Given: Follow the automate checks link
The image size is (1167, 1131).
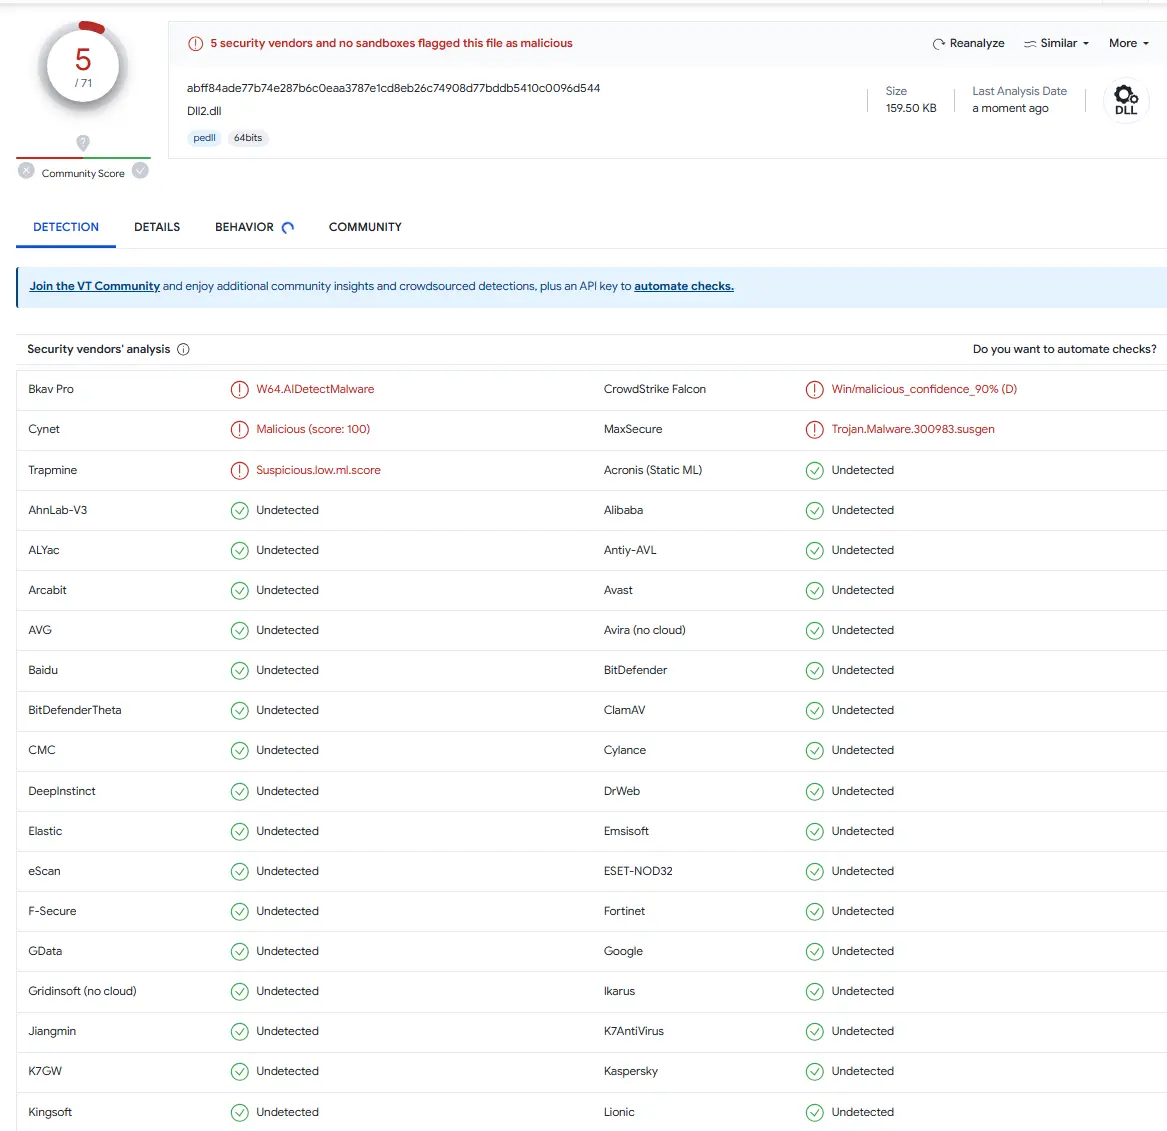Looking at the screenshot, I should pos(683,286).
